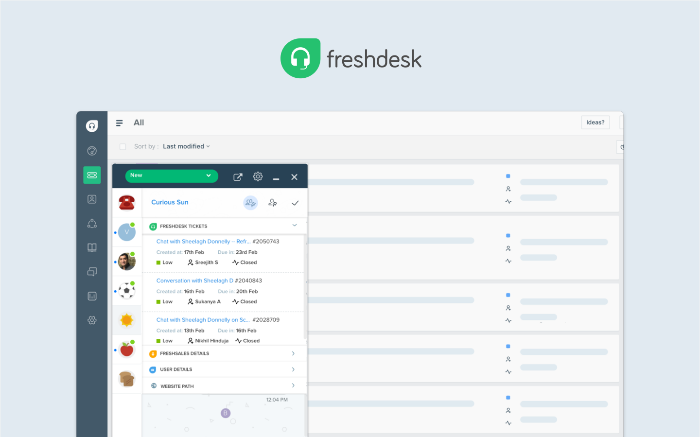700x437 pixels.
Task: Click the Freshdesk headset logo in the sidebar
Action: [x=92, y=126]
